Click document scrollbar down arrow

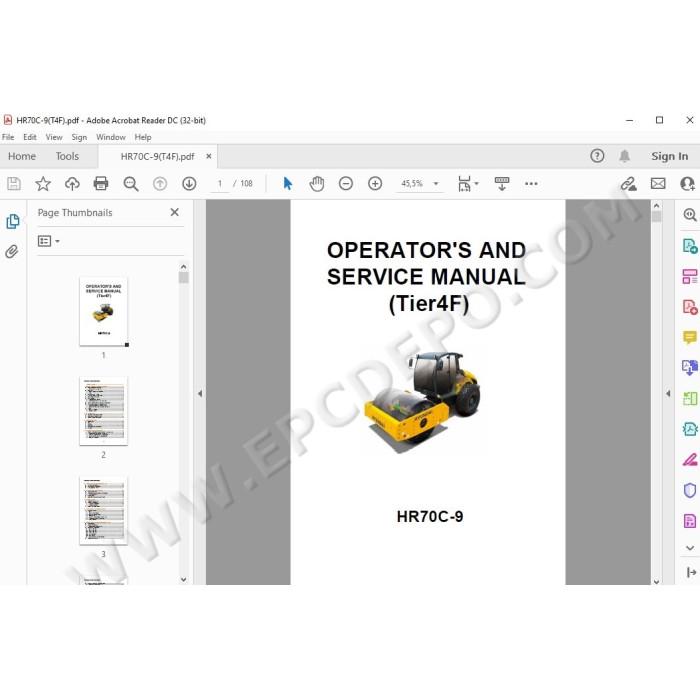656,581
